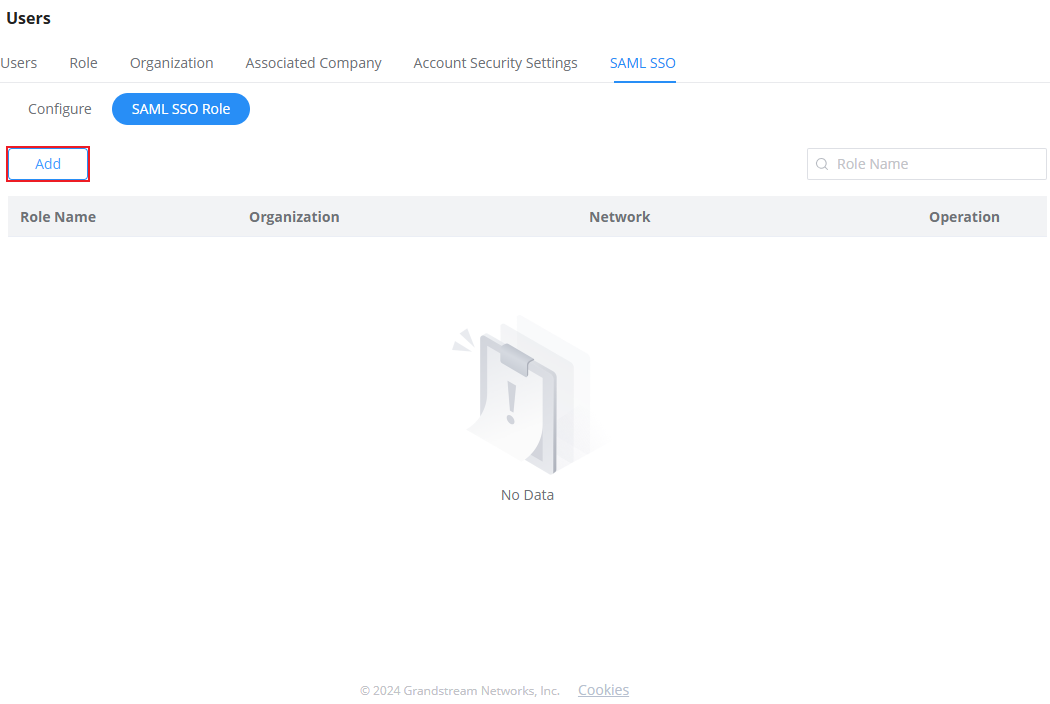This screenshot has width=1050, height=704.
Task: Focus the Role Name search field
Action: (x=927, y=164)
